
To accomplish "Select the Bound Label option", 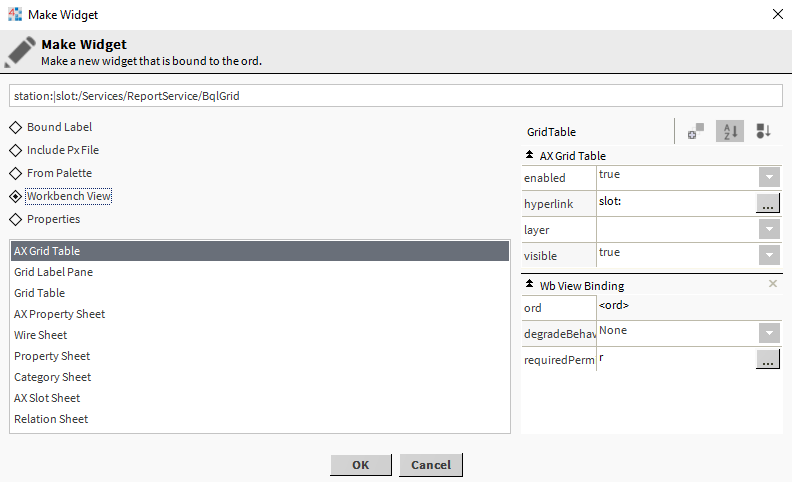I will 16,127.
